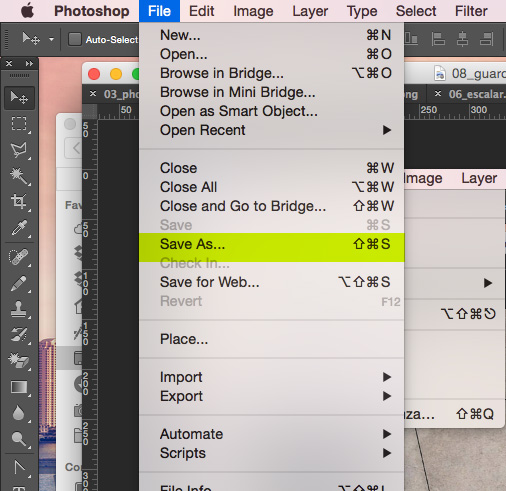Select the Zoom tool

(x=19, y=439)
